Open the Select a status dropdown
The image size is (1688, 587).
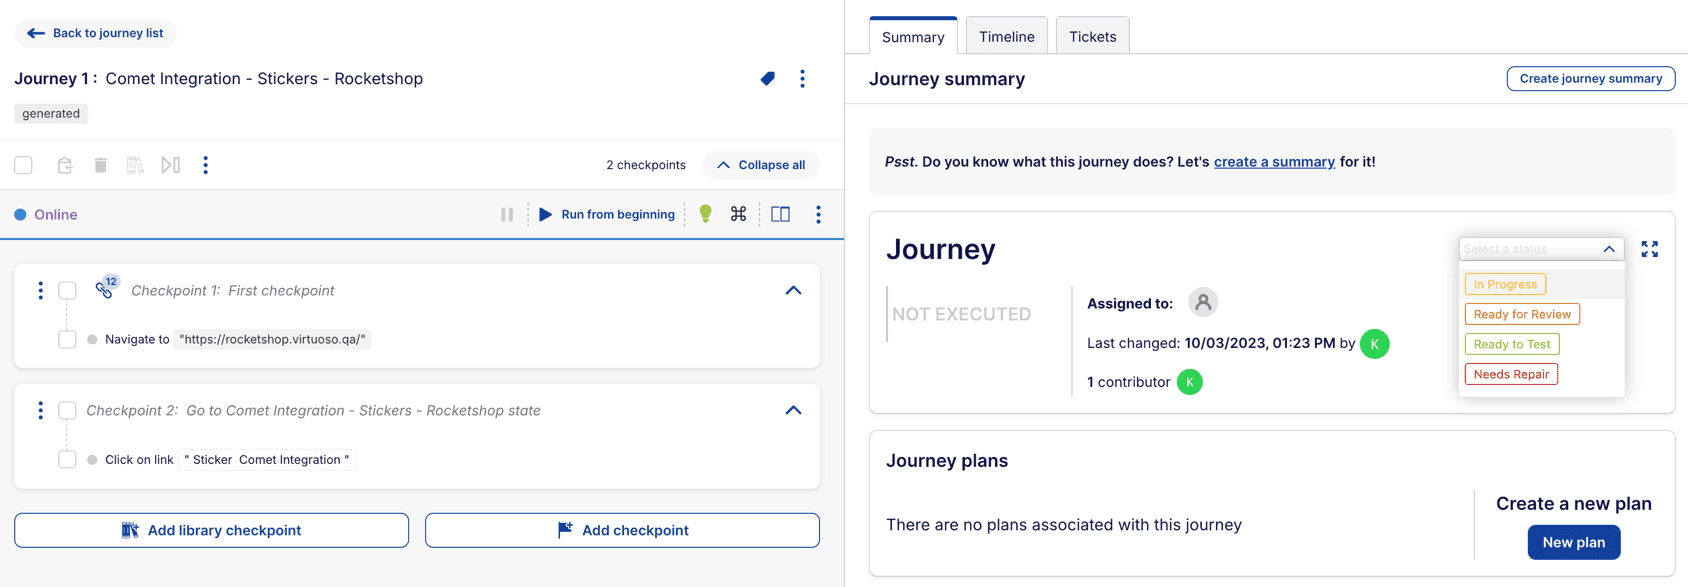click(1541, 248)
